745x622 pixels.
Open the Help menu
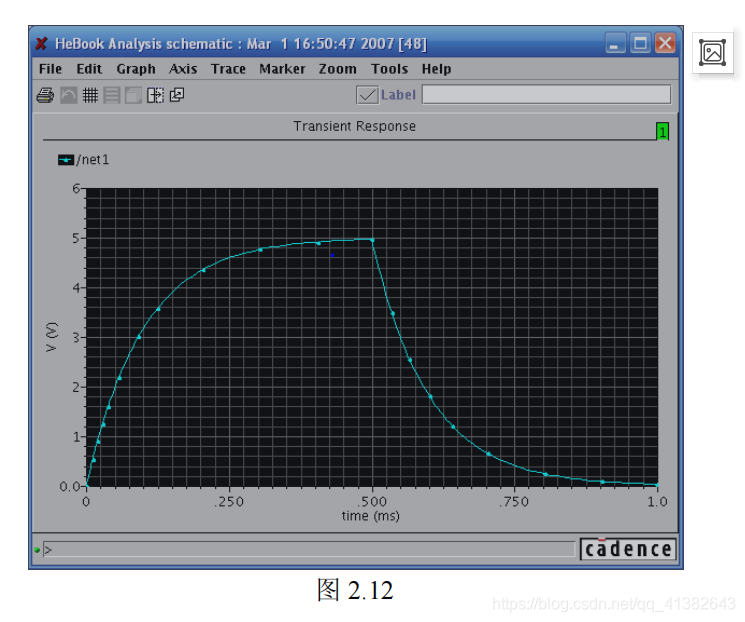pyautogui.click(x=436, y=69)
